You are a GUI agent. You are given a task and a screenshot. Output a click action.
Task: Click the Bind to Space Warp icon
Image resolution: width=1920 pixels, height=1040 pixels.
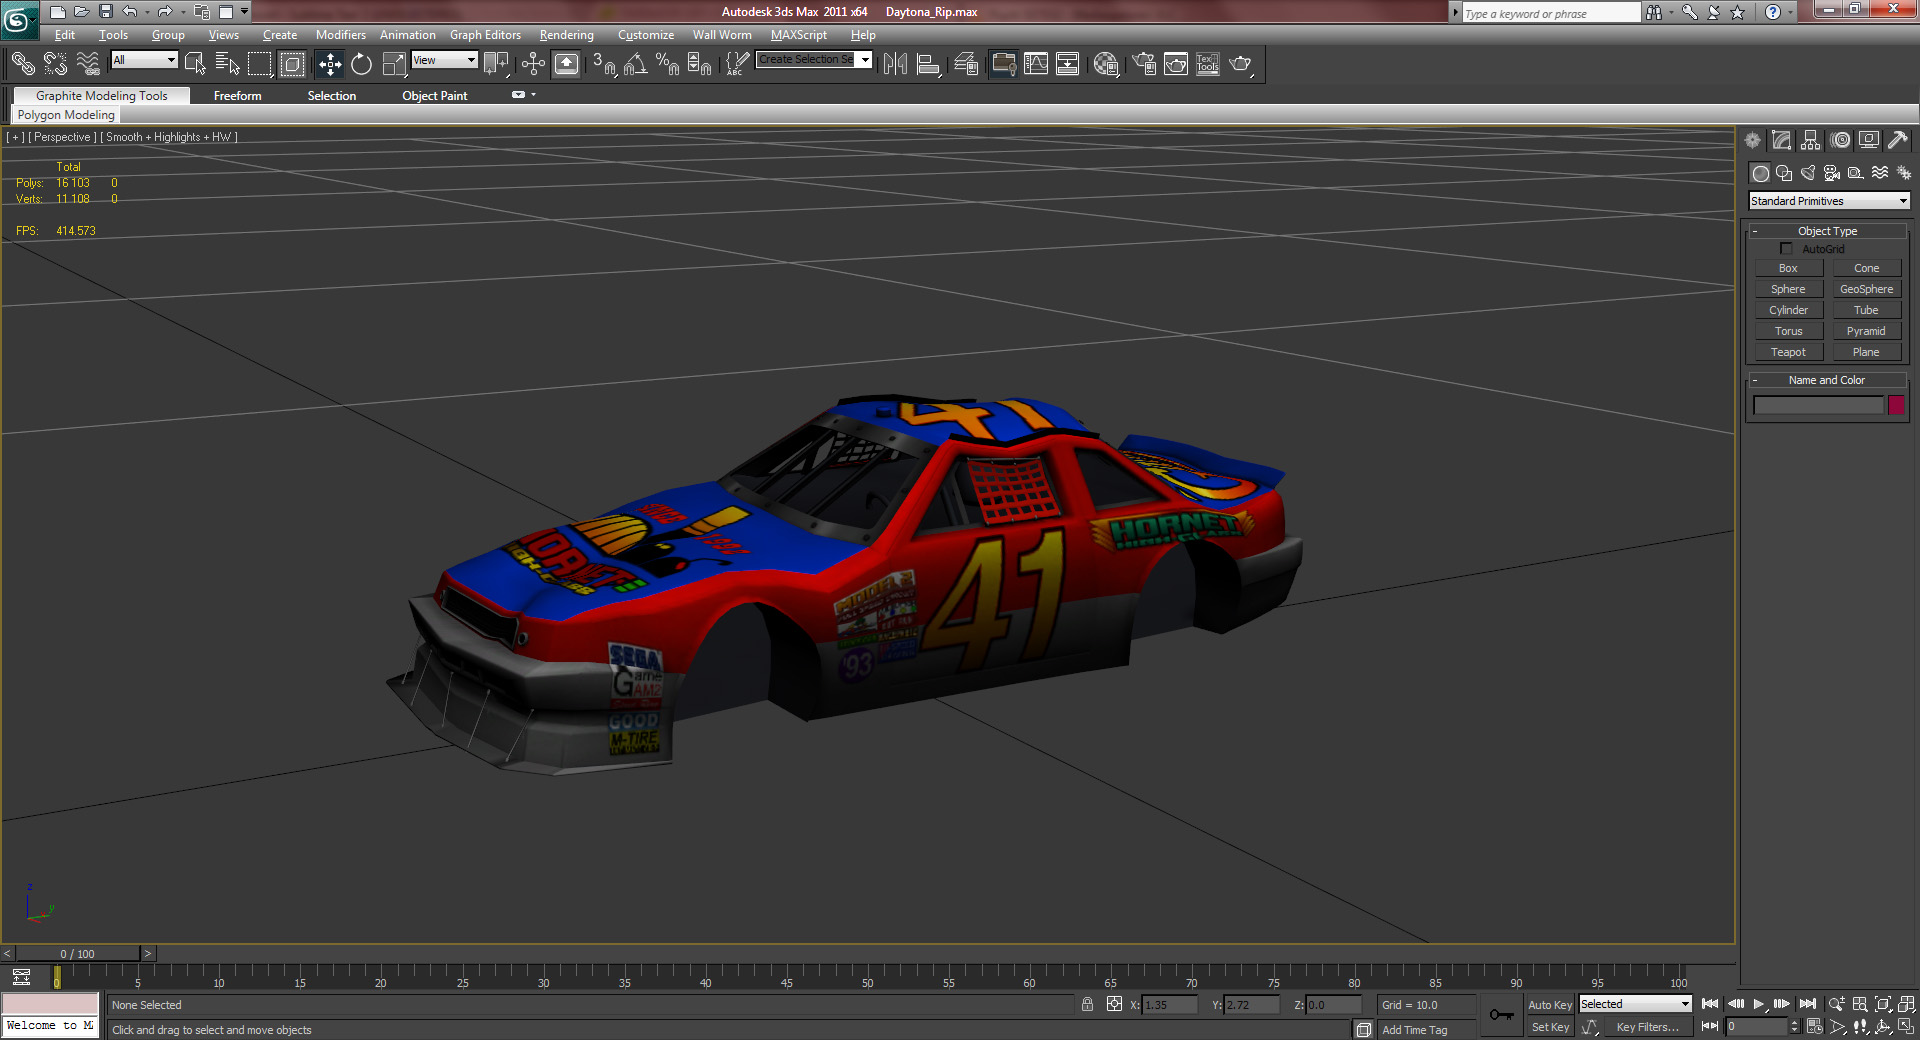(88, 64)
